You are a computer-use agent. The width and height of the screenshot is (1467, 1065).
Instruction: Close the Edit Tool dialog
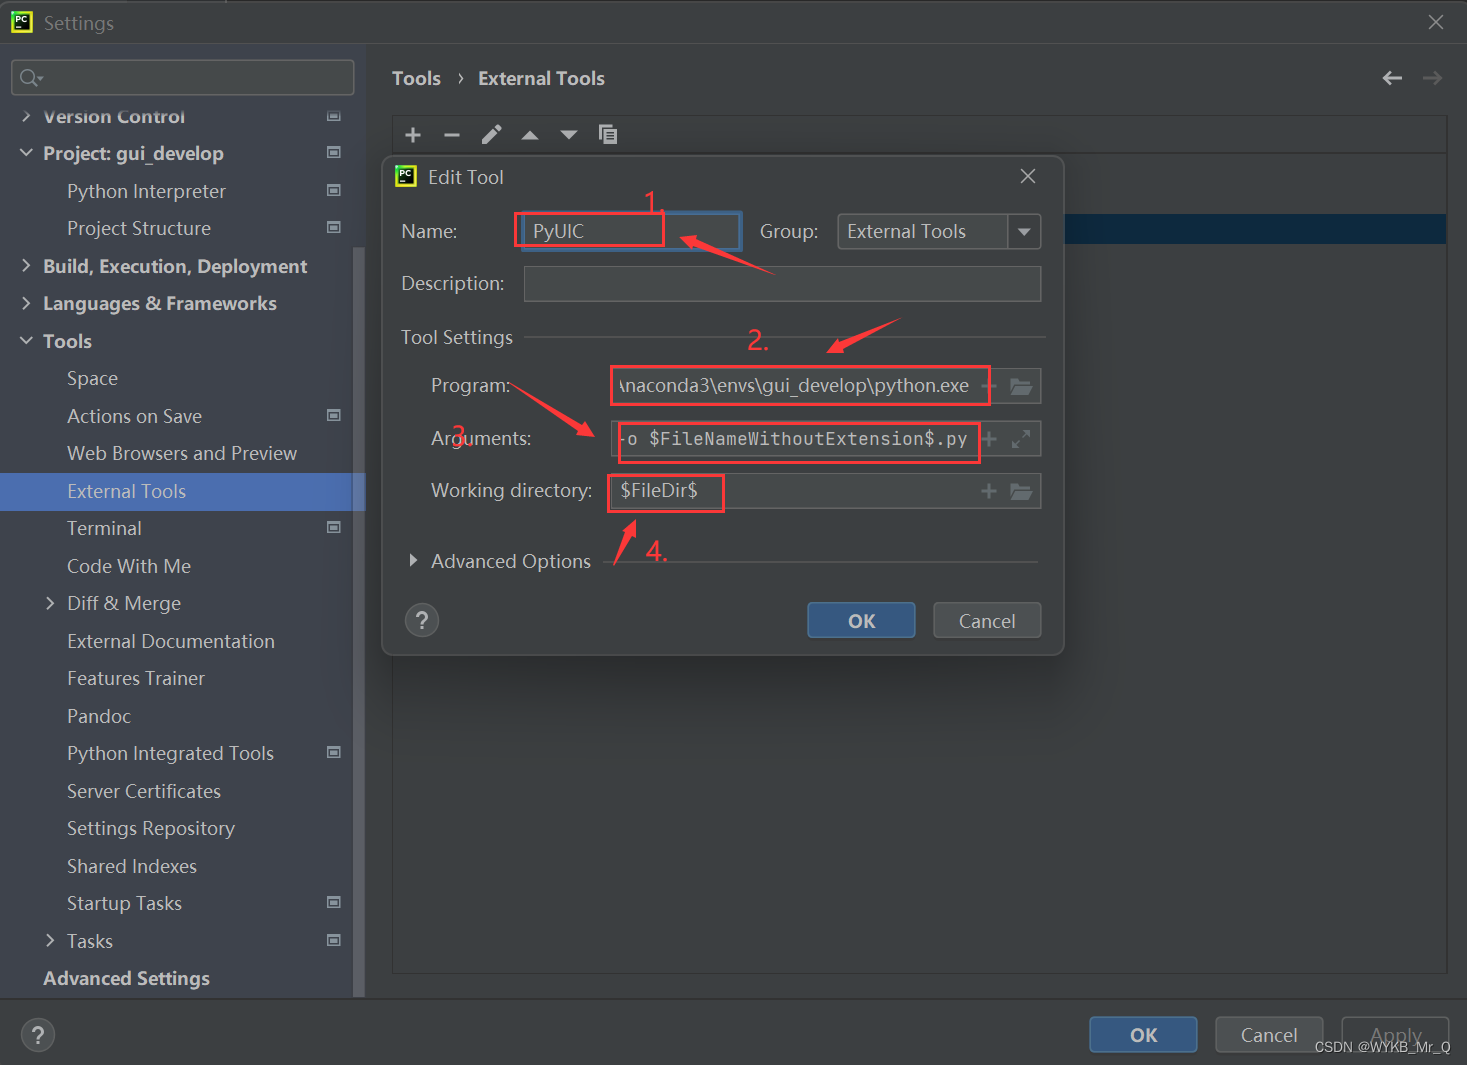click(1027, 176)
